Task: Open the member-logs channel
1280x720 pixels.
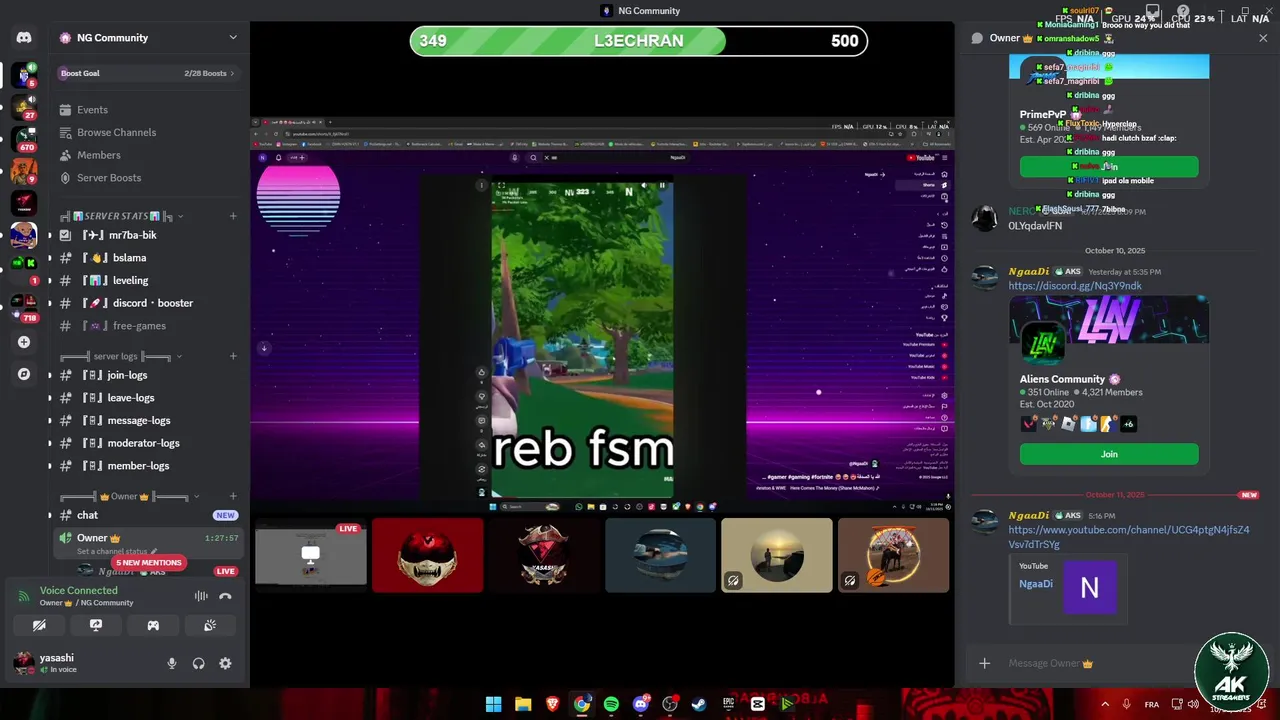Action: coord(148,466)
